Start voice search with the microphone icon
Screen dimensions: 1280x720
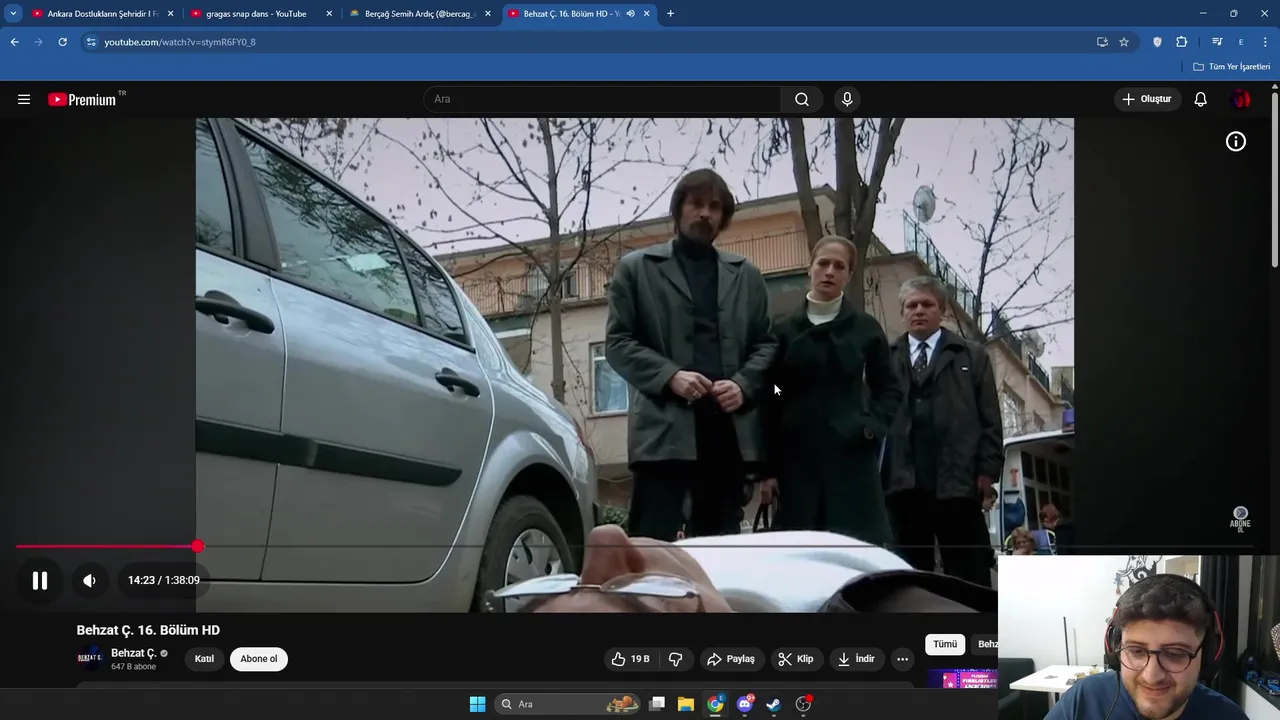coord(847,99)
